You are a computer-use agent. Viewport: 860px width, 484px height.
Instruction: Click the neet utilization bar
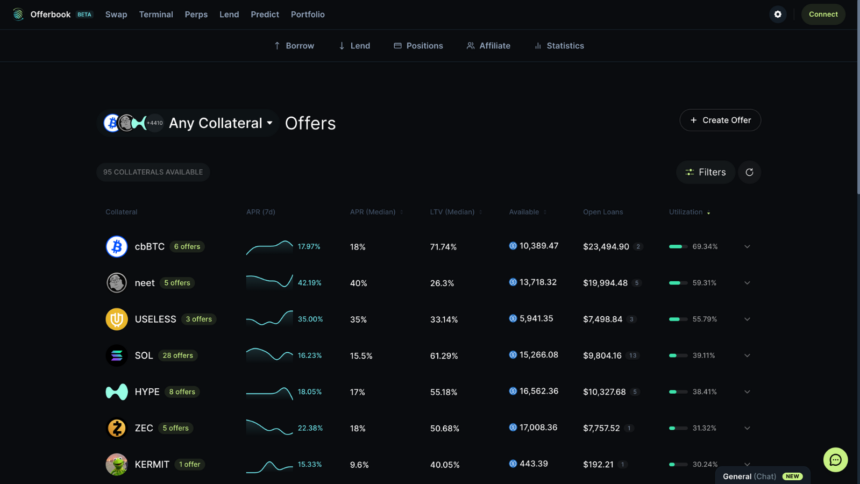pyautogui.click(x=678, y=283)
